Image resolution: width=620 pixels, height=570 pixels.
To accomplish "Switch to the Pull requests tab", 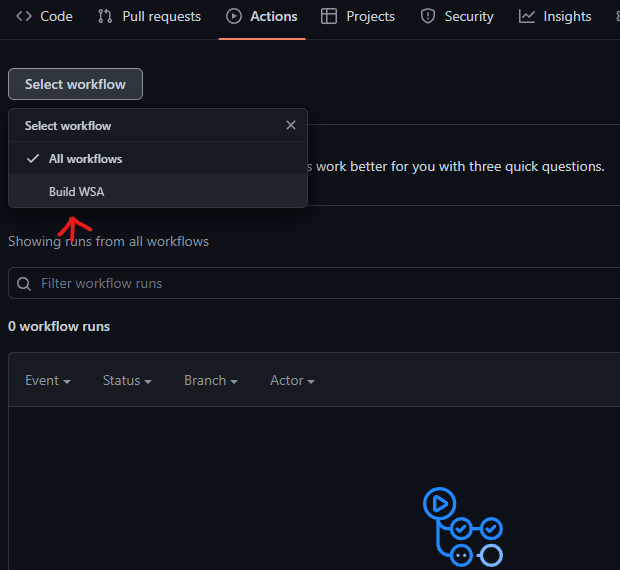I will pos(149,16).
